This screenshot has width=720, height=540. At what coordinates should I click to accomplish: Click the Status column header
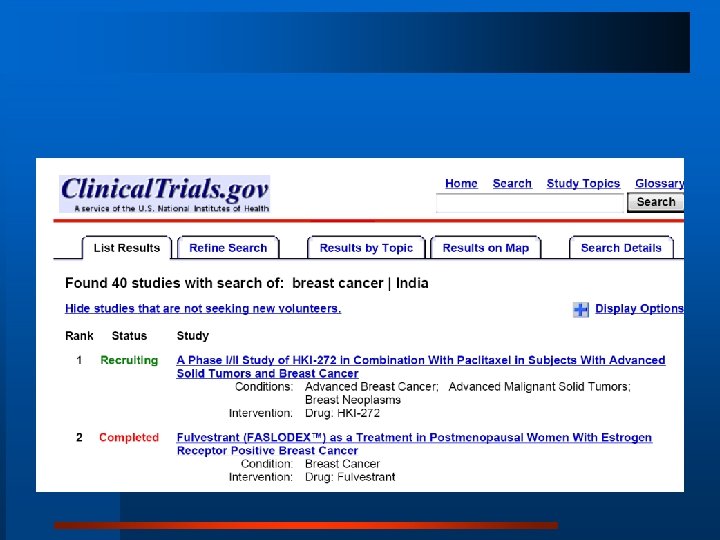pos(129,336)
